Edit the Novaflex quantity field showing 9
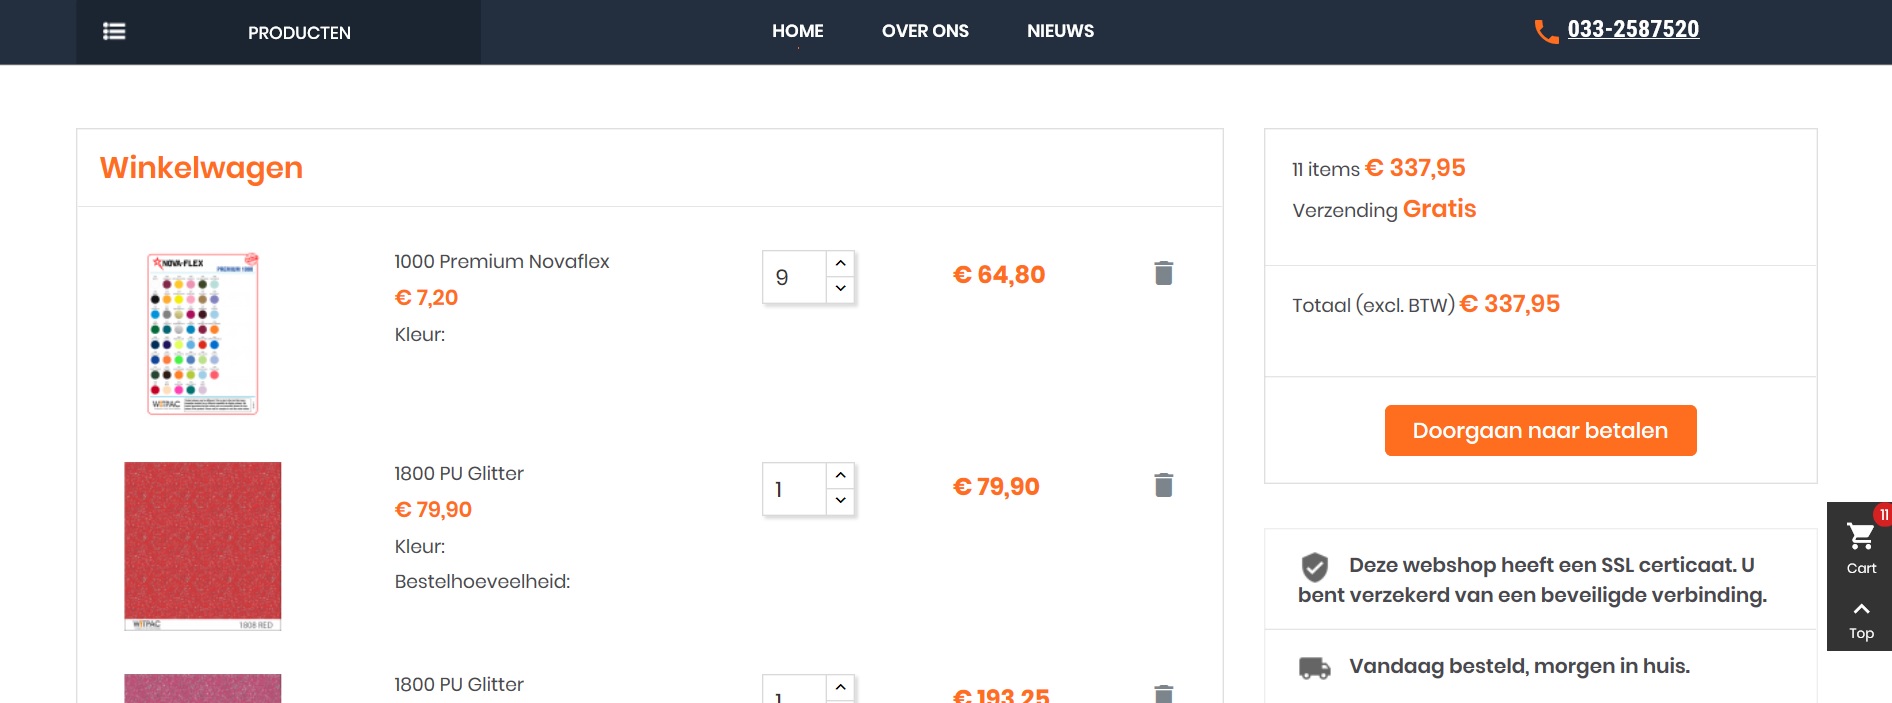This screenshot has width=1892, height=703. pos(794,277)
